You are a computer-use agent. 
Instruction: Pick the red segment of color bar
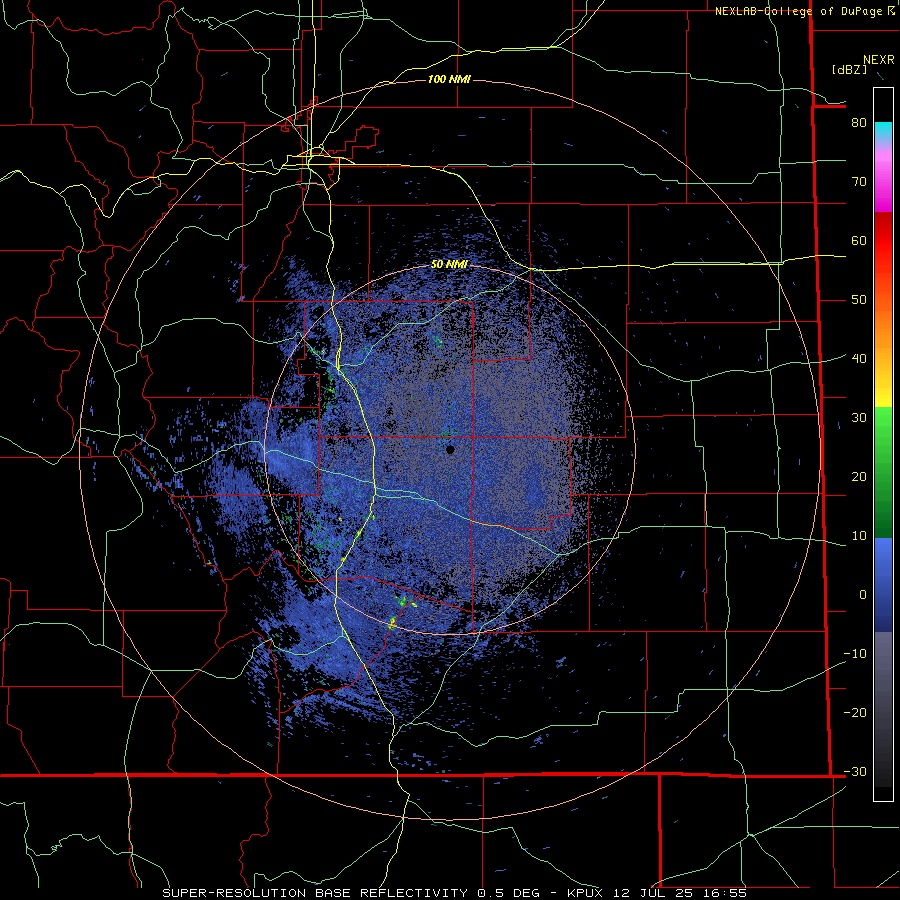point(883,241)
